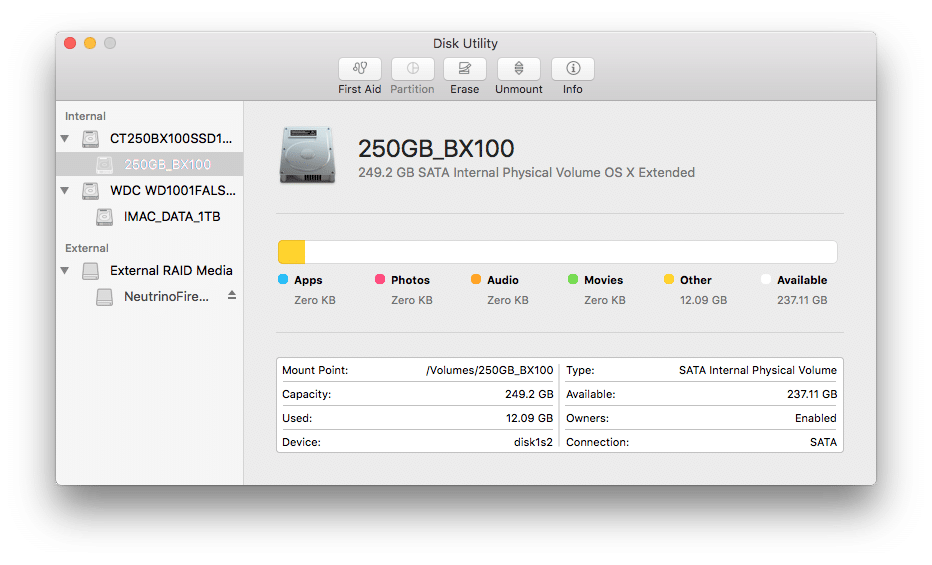Collapse the External RAID Media tree
This screenshot has width=932, height=565.
[65, 271]
